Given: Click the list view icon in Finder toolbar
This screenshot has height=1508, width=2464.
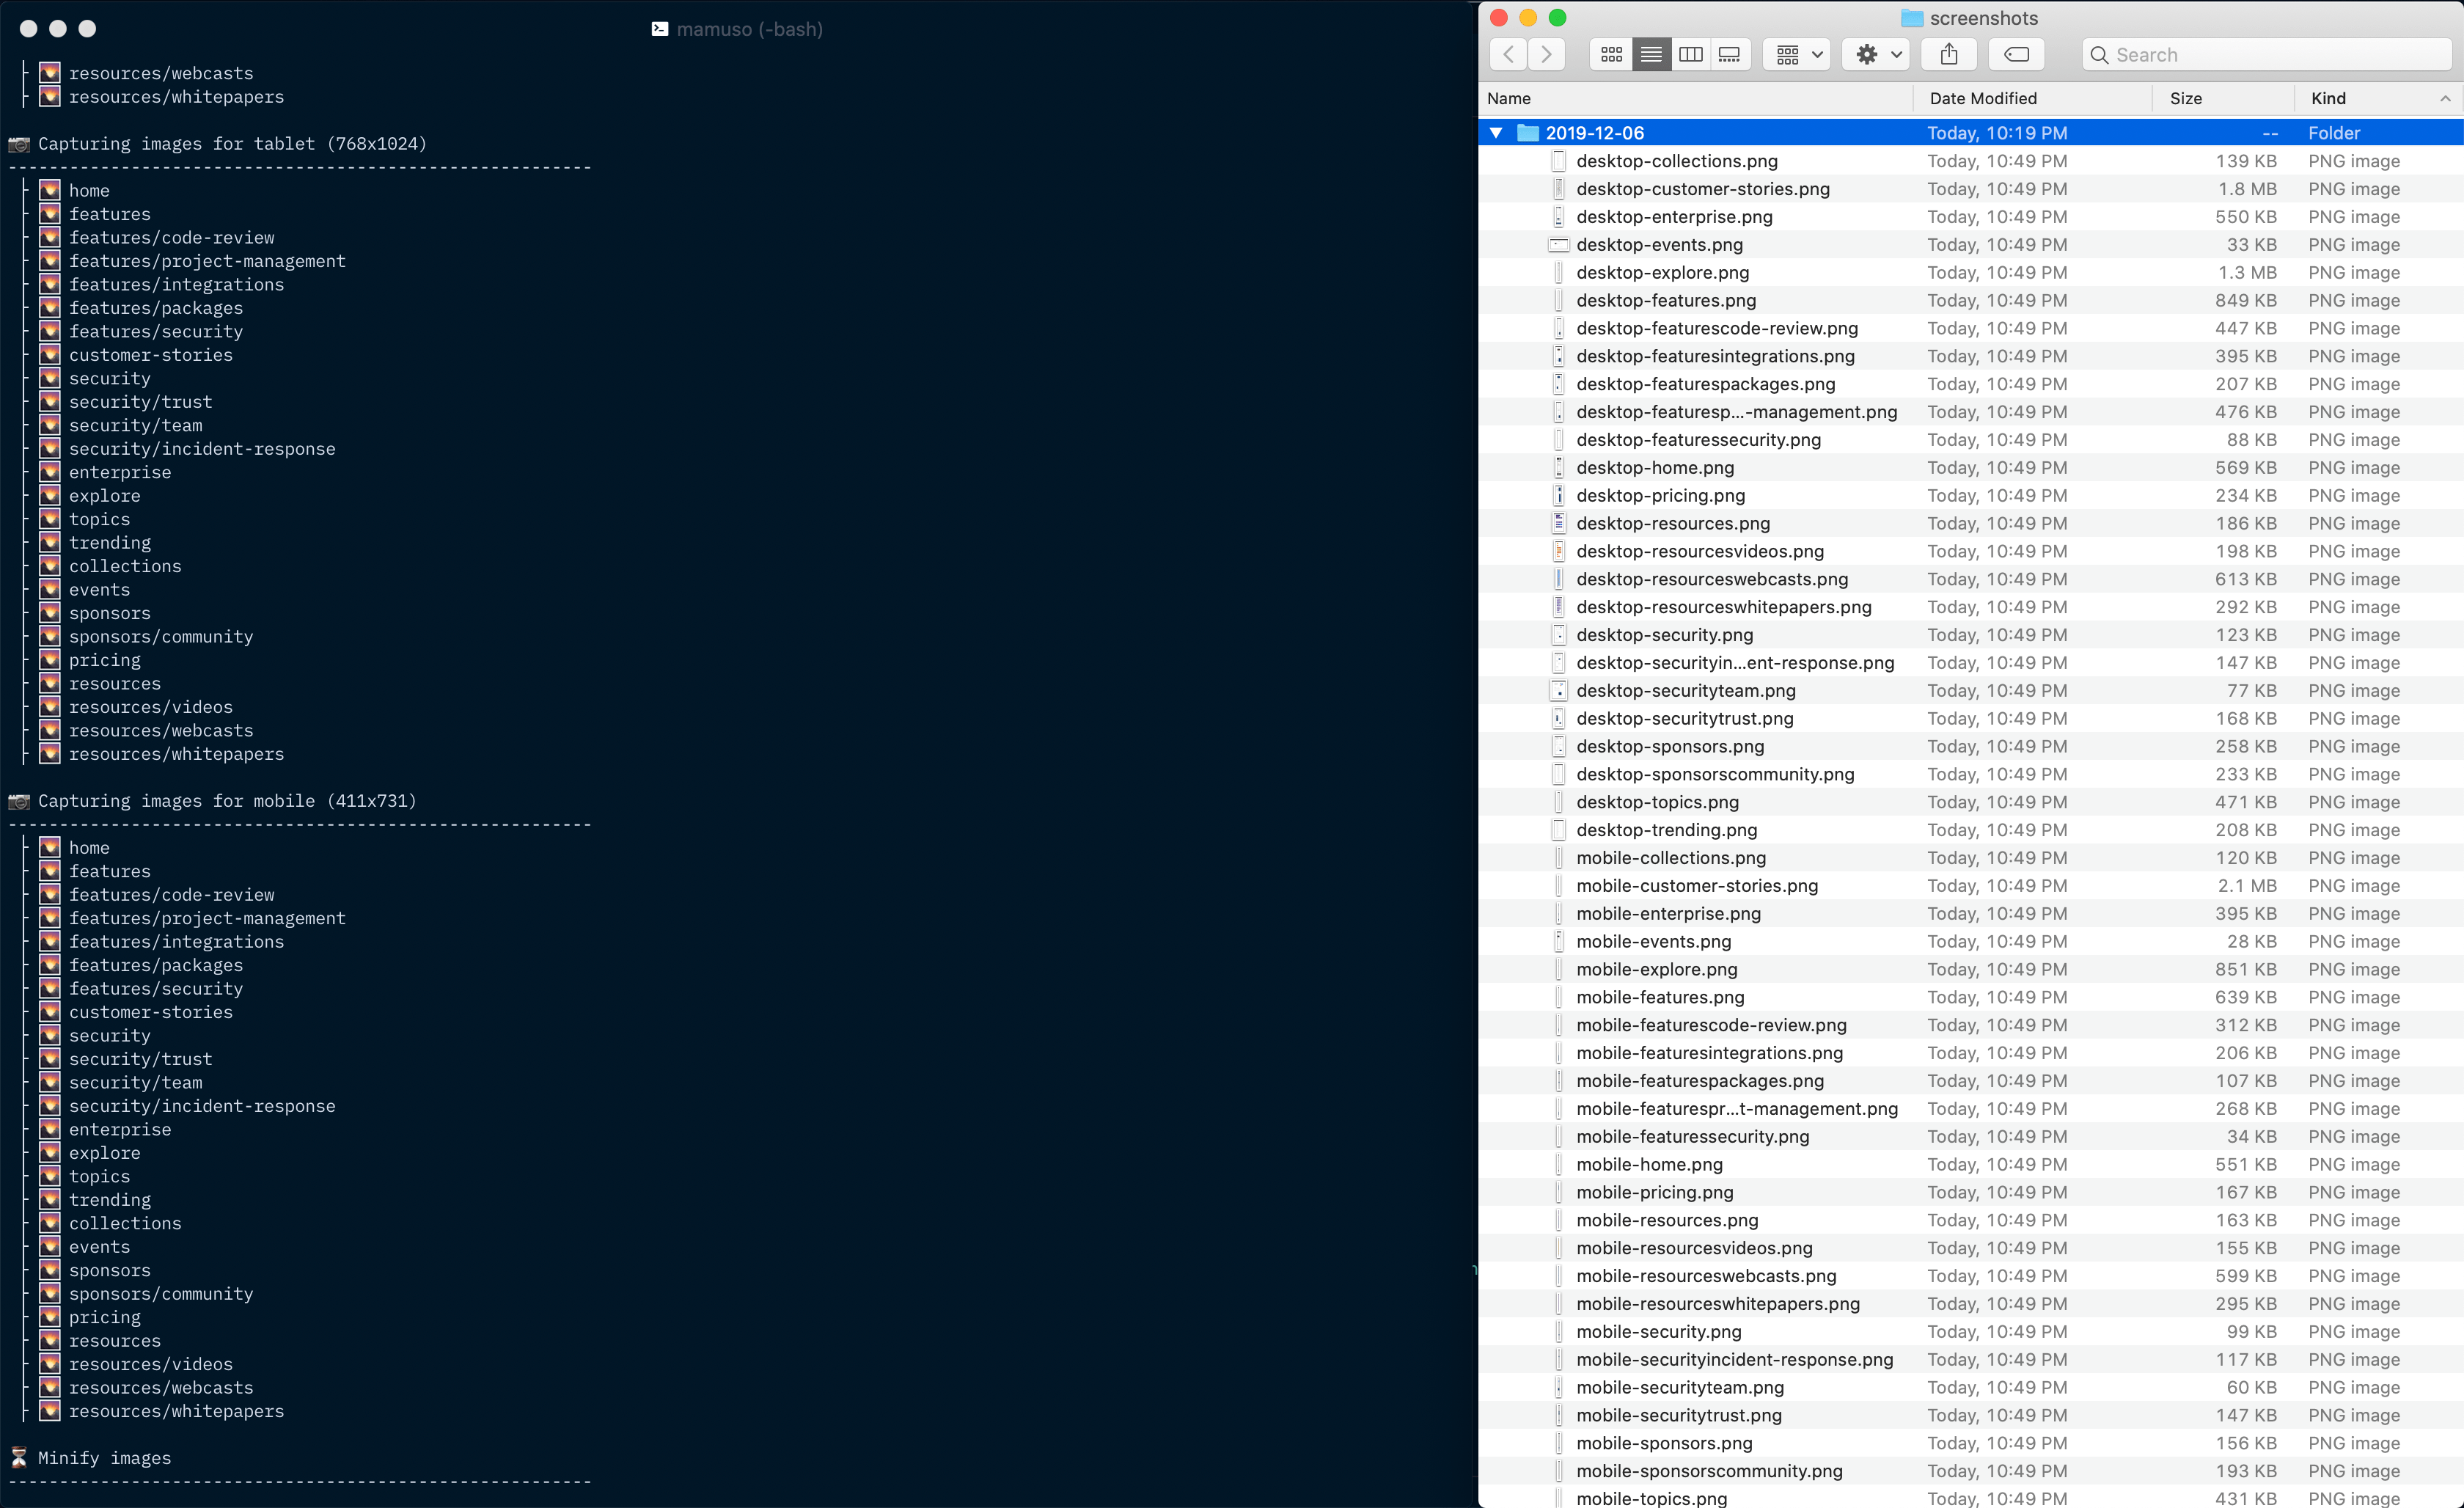Looking at the screenshot, I should point(1651,54).
